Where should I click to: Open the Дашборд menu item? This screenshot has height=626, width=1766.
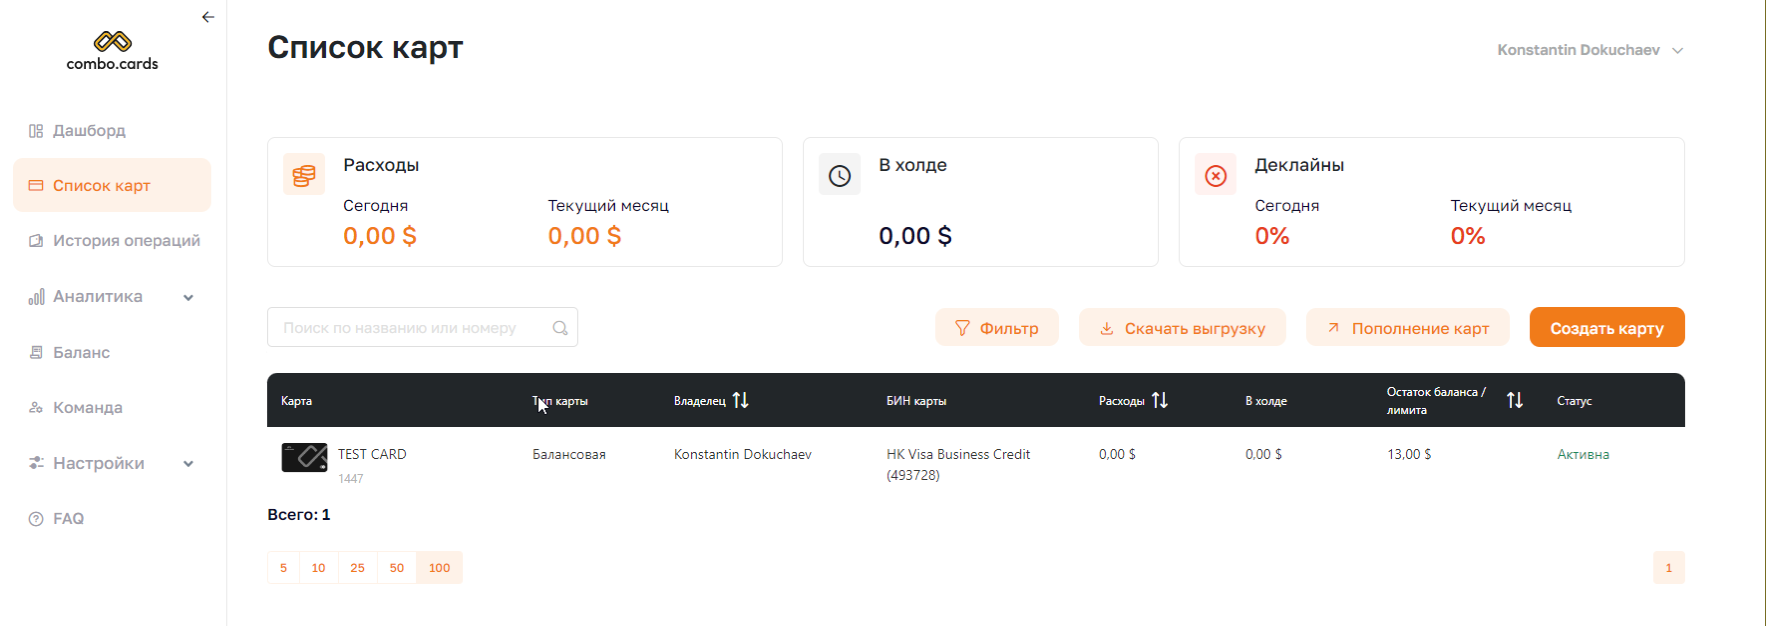pos(89,131)
